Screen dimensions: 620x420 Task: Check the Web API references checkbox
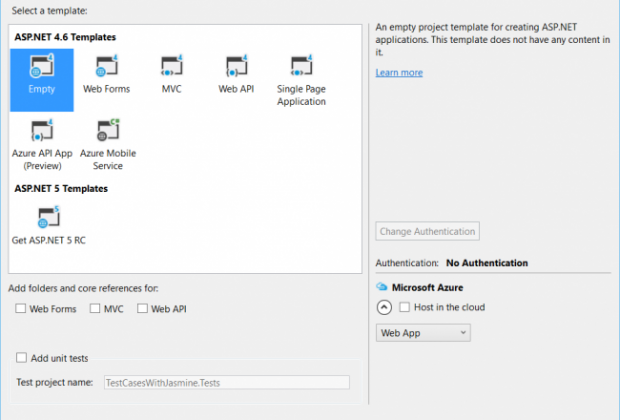(143, 309)
